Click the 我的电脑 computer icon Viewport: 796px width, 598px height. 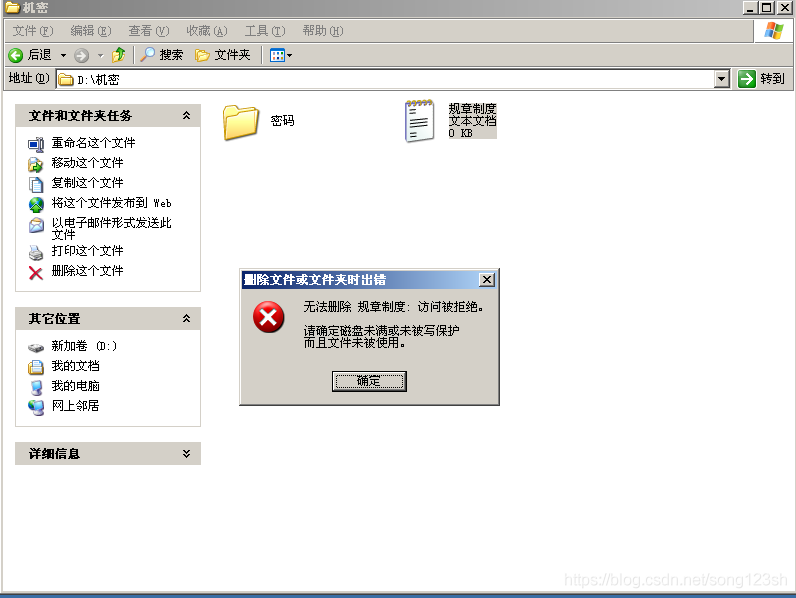[x=36, y=387]
